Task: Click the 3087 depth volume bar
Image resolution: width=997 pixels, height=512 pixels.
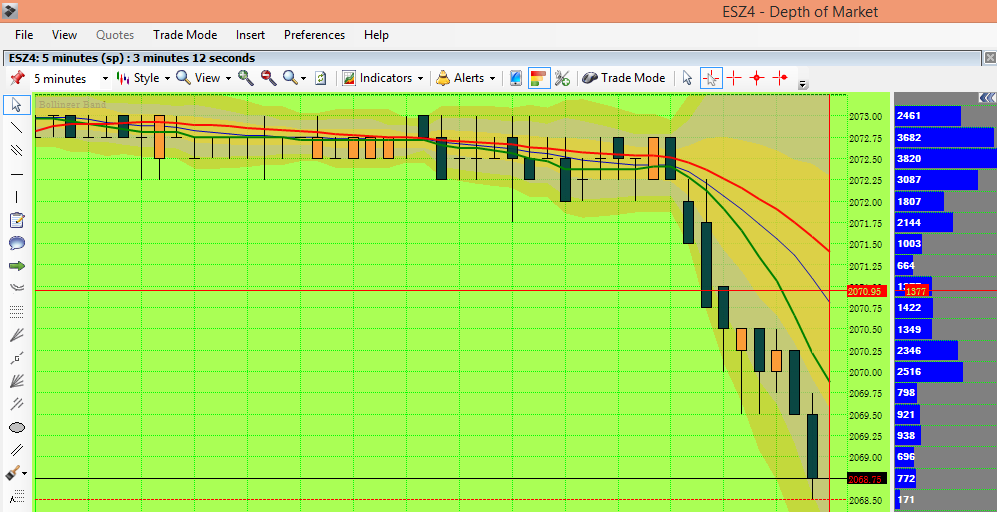Action: [936, 180]
